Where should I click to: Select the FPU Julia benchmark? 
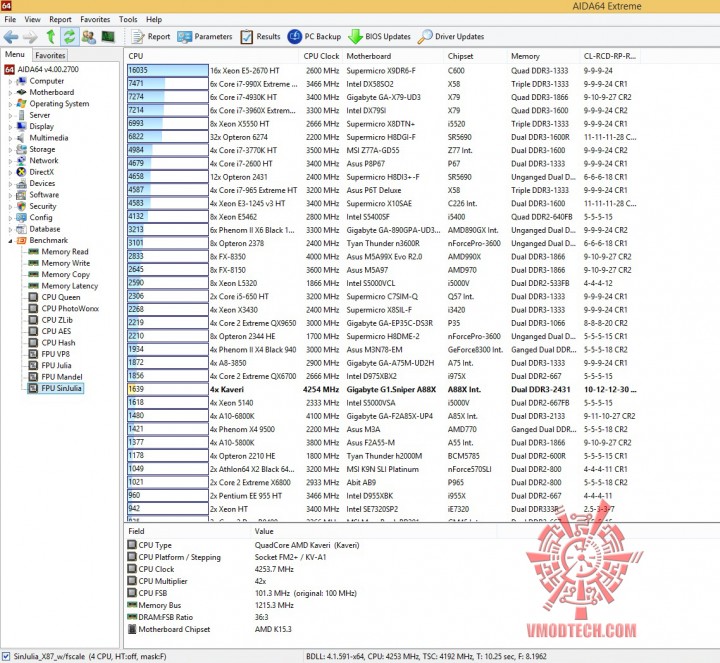tap(56, 365)
